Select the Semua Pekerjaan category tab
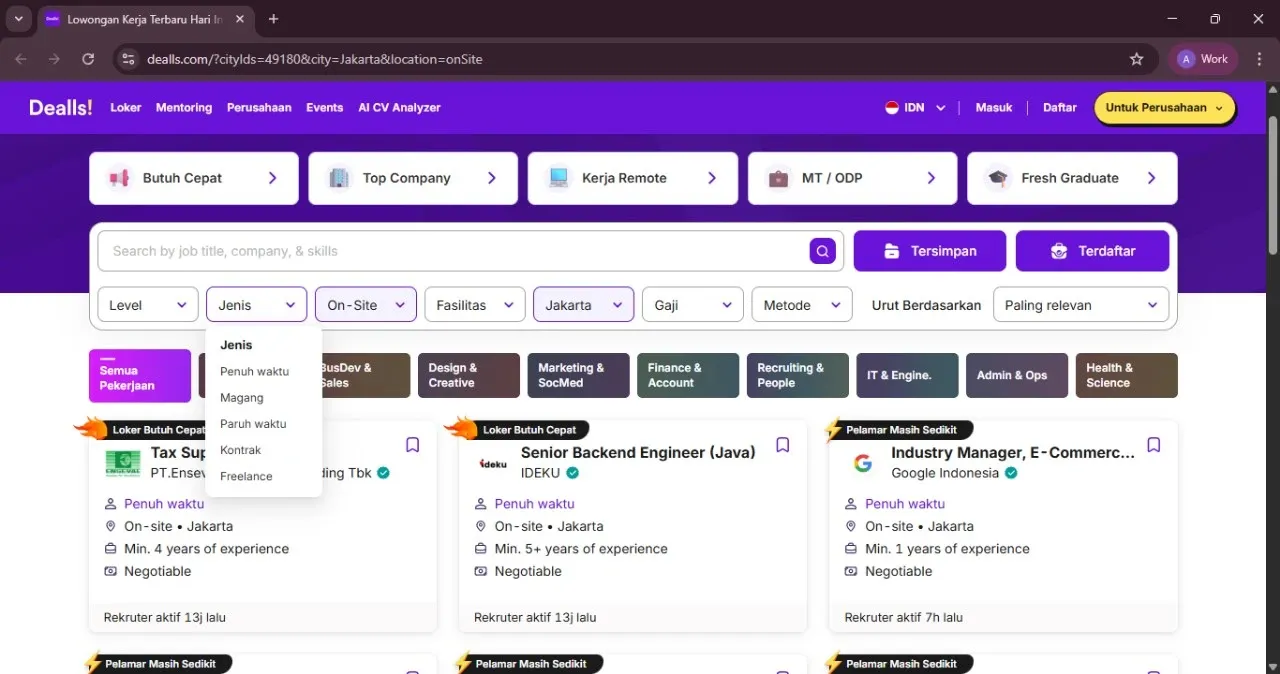Image resolution: width=1280 pixels, height=674 pixels. pos(140,375)
